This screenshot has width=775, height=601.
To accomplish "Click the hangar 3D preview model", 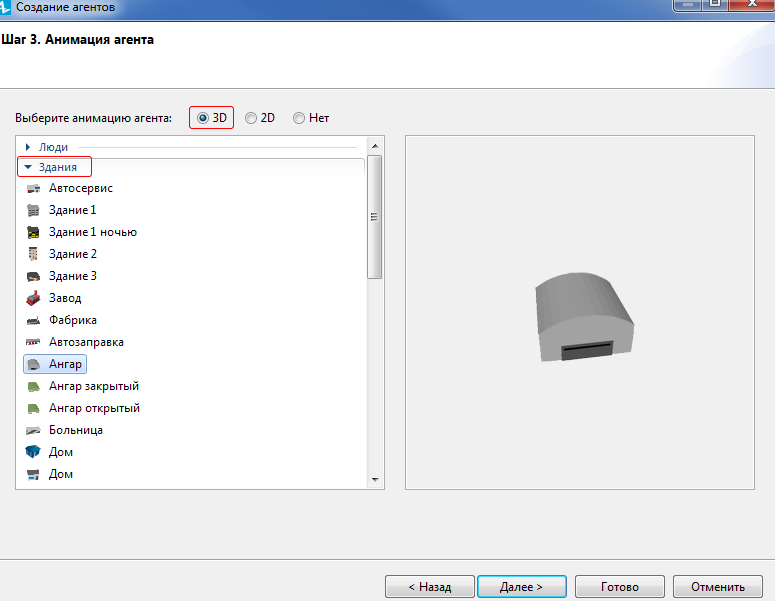I will (x=585, y=318).
